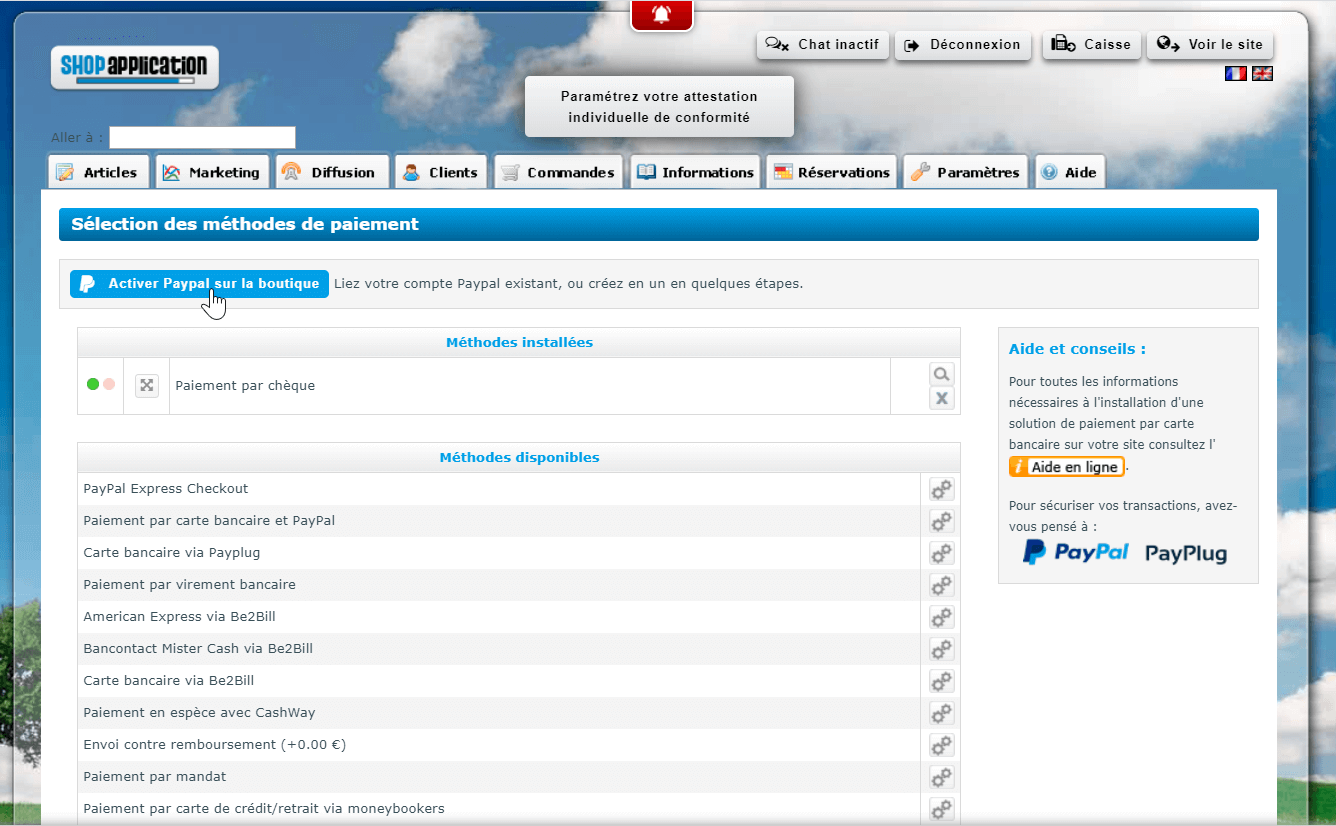This screenshot has height=826, width=1336.
Task: Disable Paiement par chèque with red dot
Action: [x=109, y=384]
